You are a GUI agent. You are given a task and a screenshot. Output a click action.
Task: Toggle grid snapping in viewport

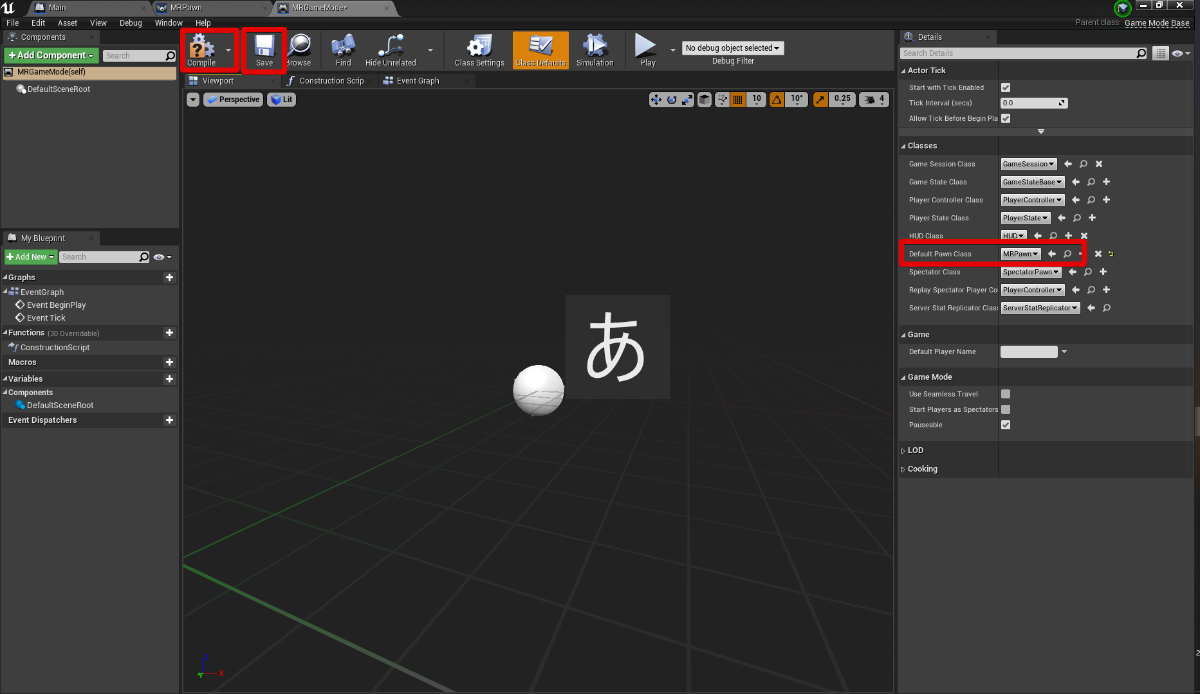click(x=737, y=100)
